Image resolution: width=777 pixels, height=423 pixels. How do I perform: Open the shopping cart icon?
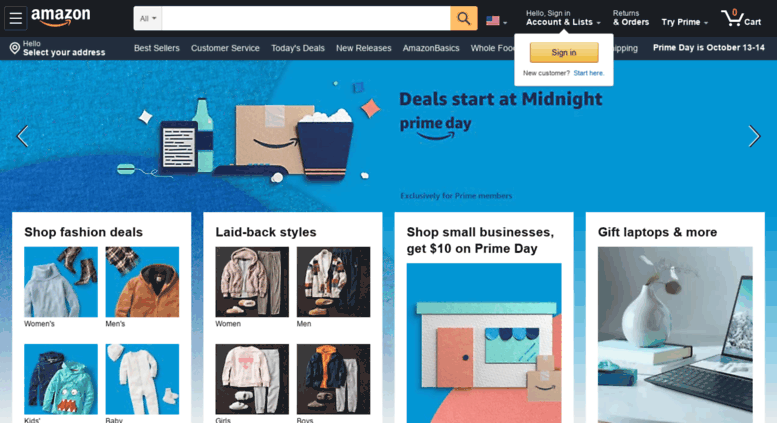731,18
